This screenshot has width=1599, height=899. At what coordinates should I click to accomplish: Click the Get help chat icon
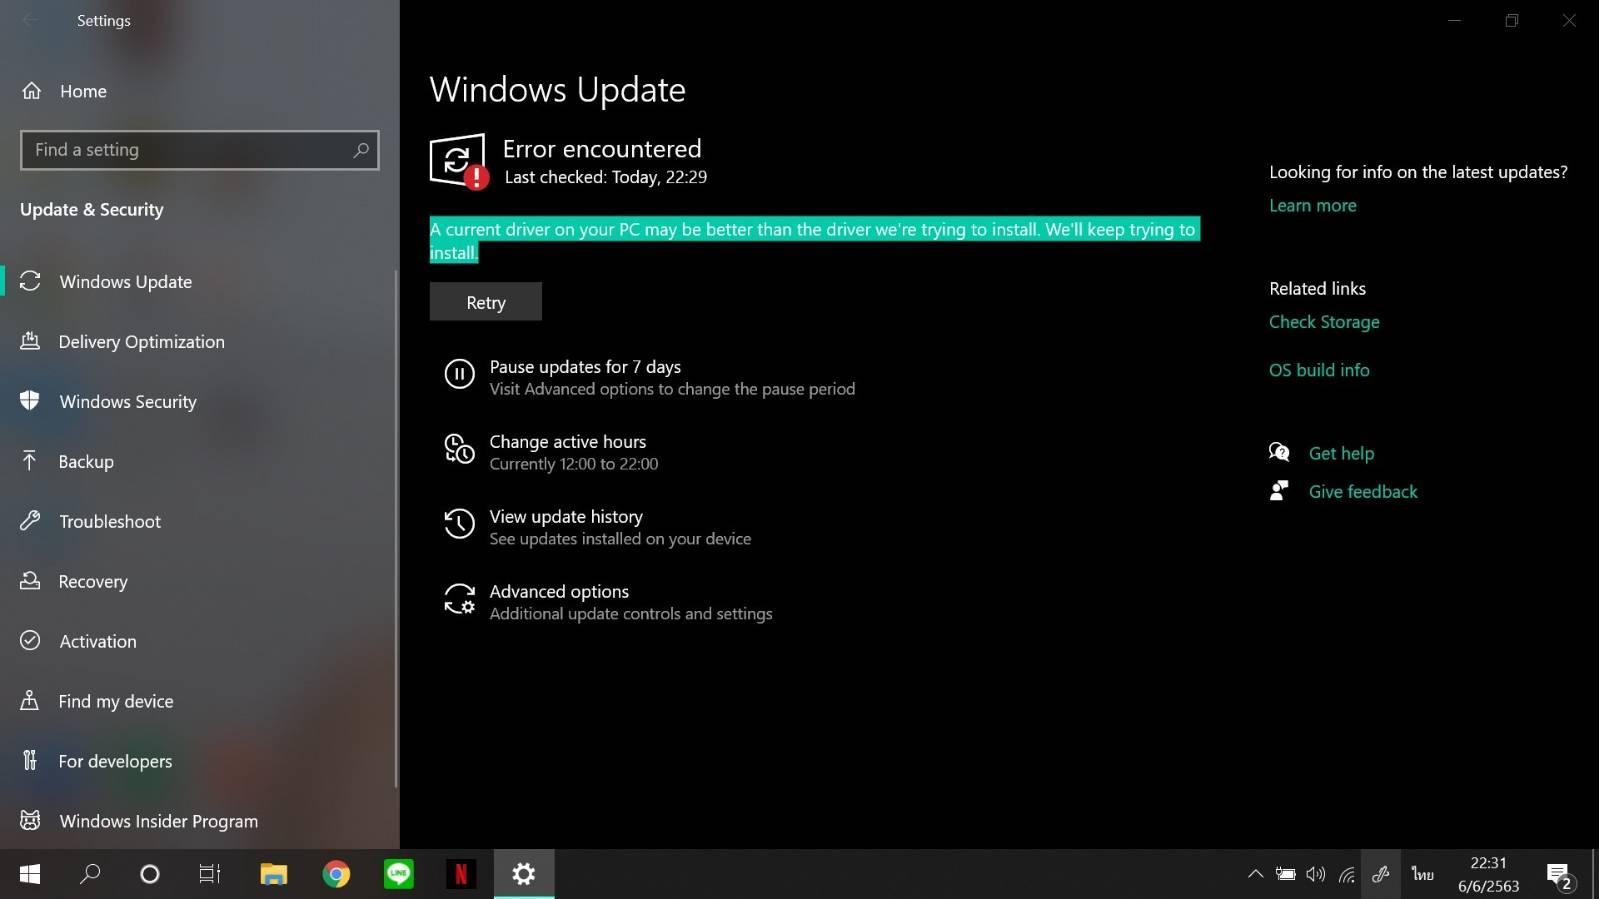(x=1279, y=452)
